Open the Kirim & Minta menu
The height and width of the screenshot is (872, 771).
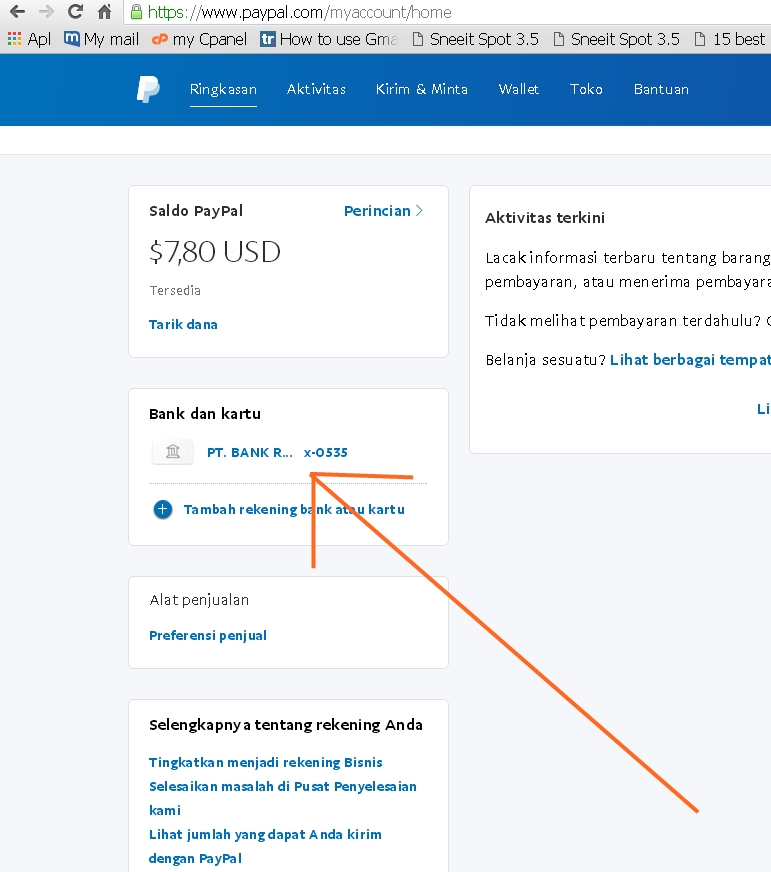(421, 89)
